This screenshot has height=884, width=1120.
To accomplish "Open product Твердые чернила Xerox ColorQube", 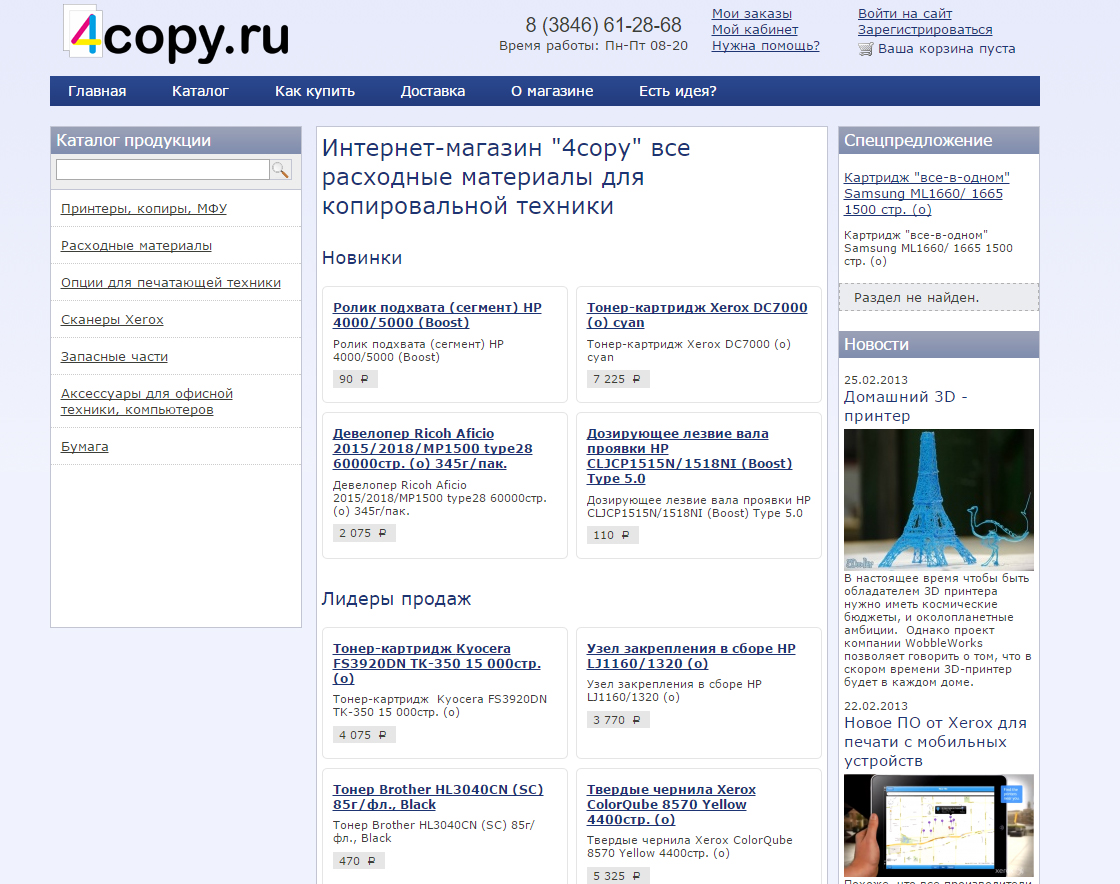I will click(671, 804).
